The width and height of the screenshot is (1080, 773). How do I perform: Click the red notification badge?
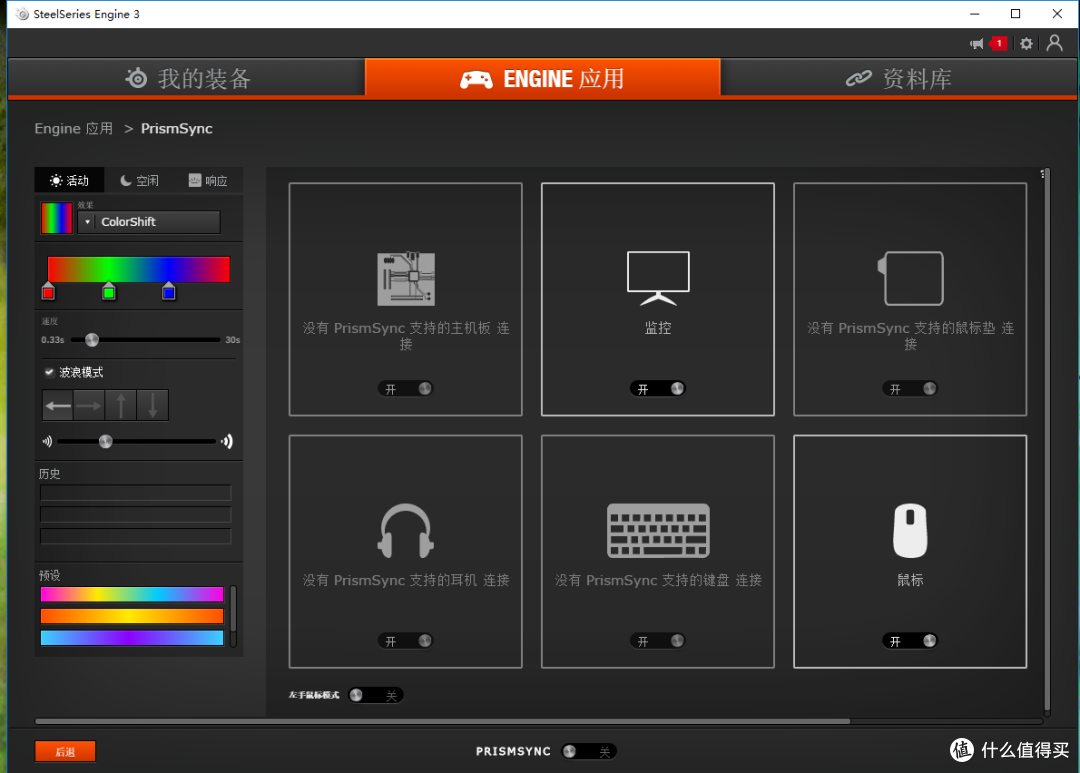coord(998,43)
